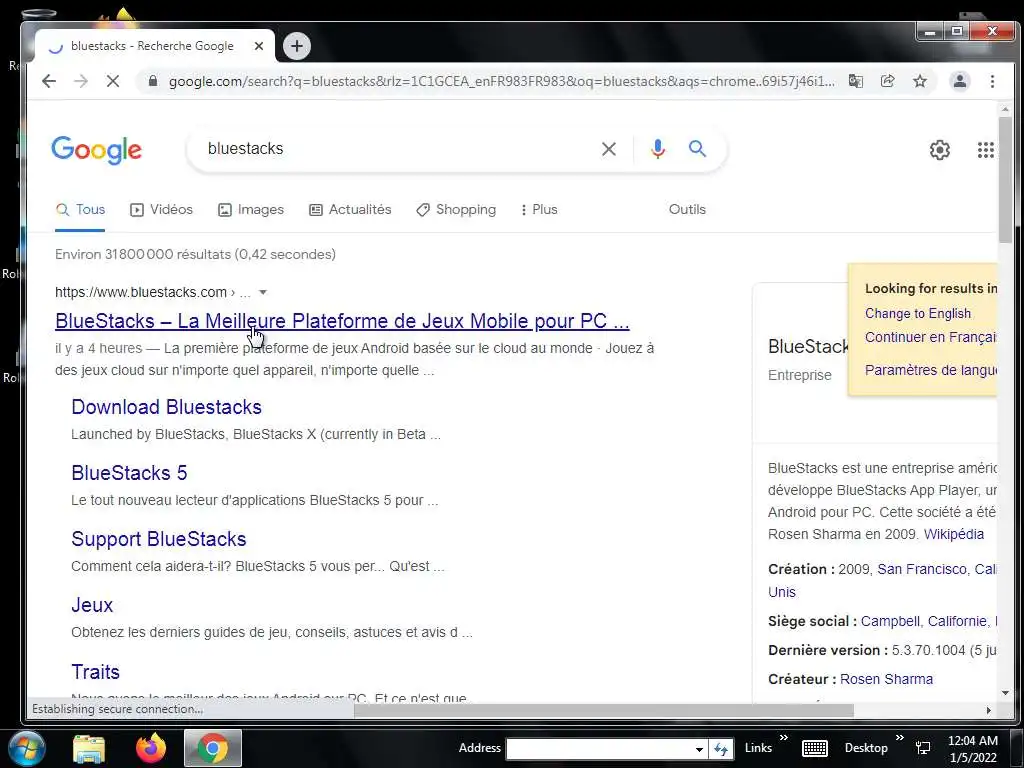Screen dimensions: 1024x768
Task: Click Change to English link
Action: point(918,313)
